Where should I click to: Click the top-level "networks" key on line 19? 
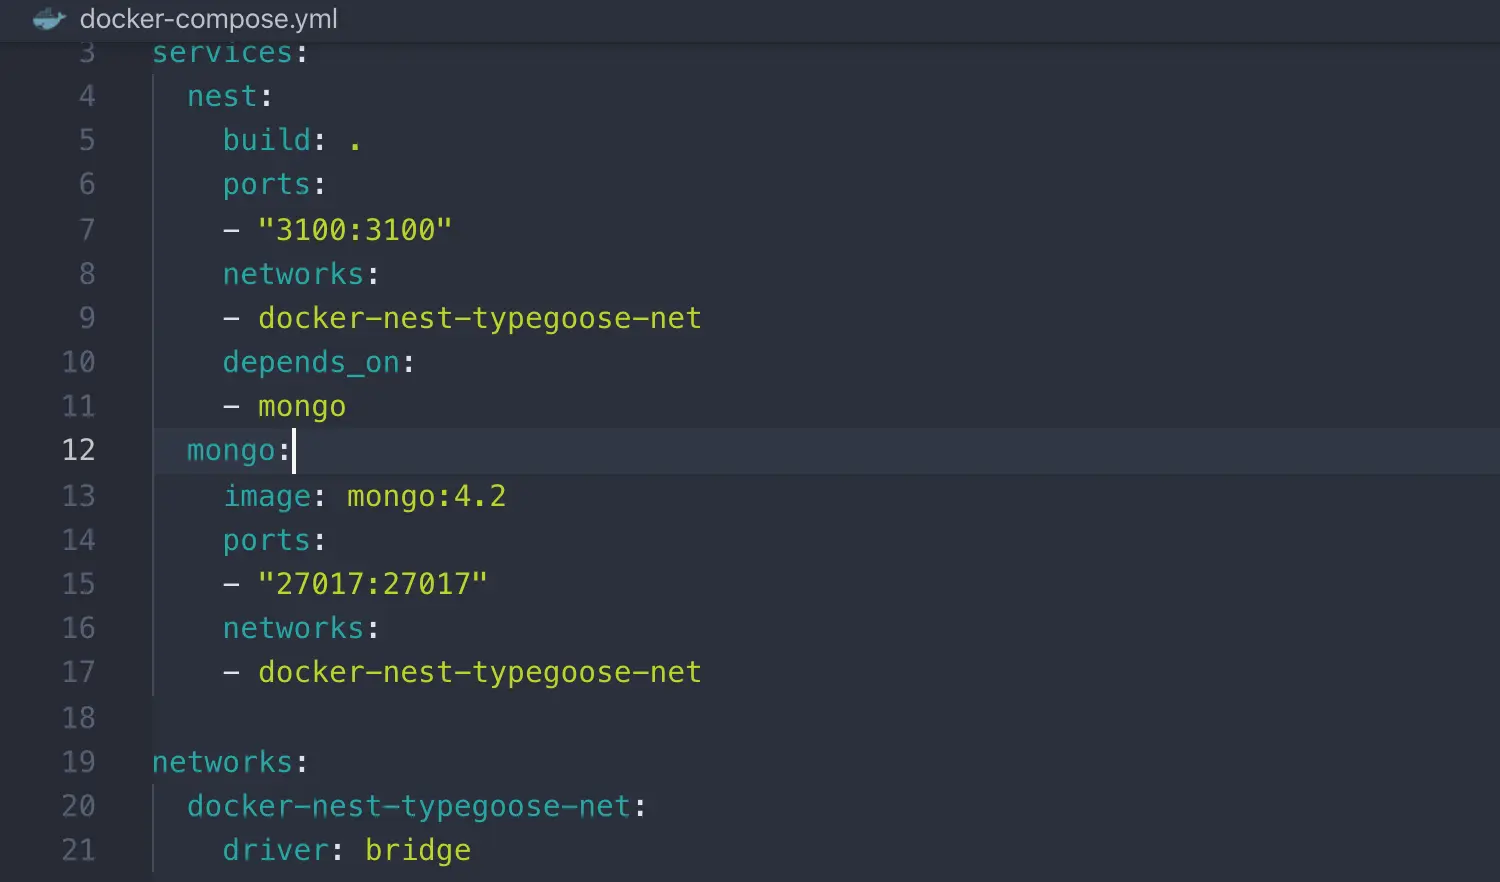point(222,762)
